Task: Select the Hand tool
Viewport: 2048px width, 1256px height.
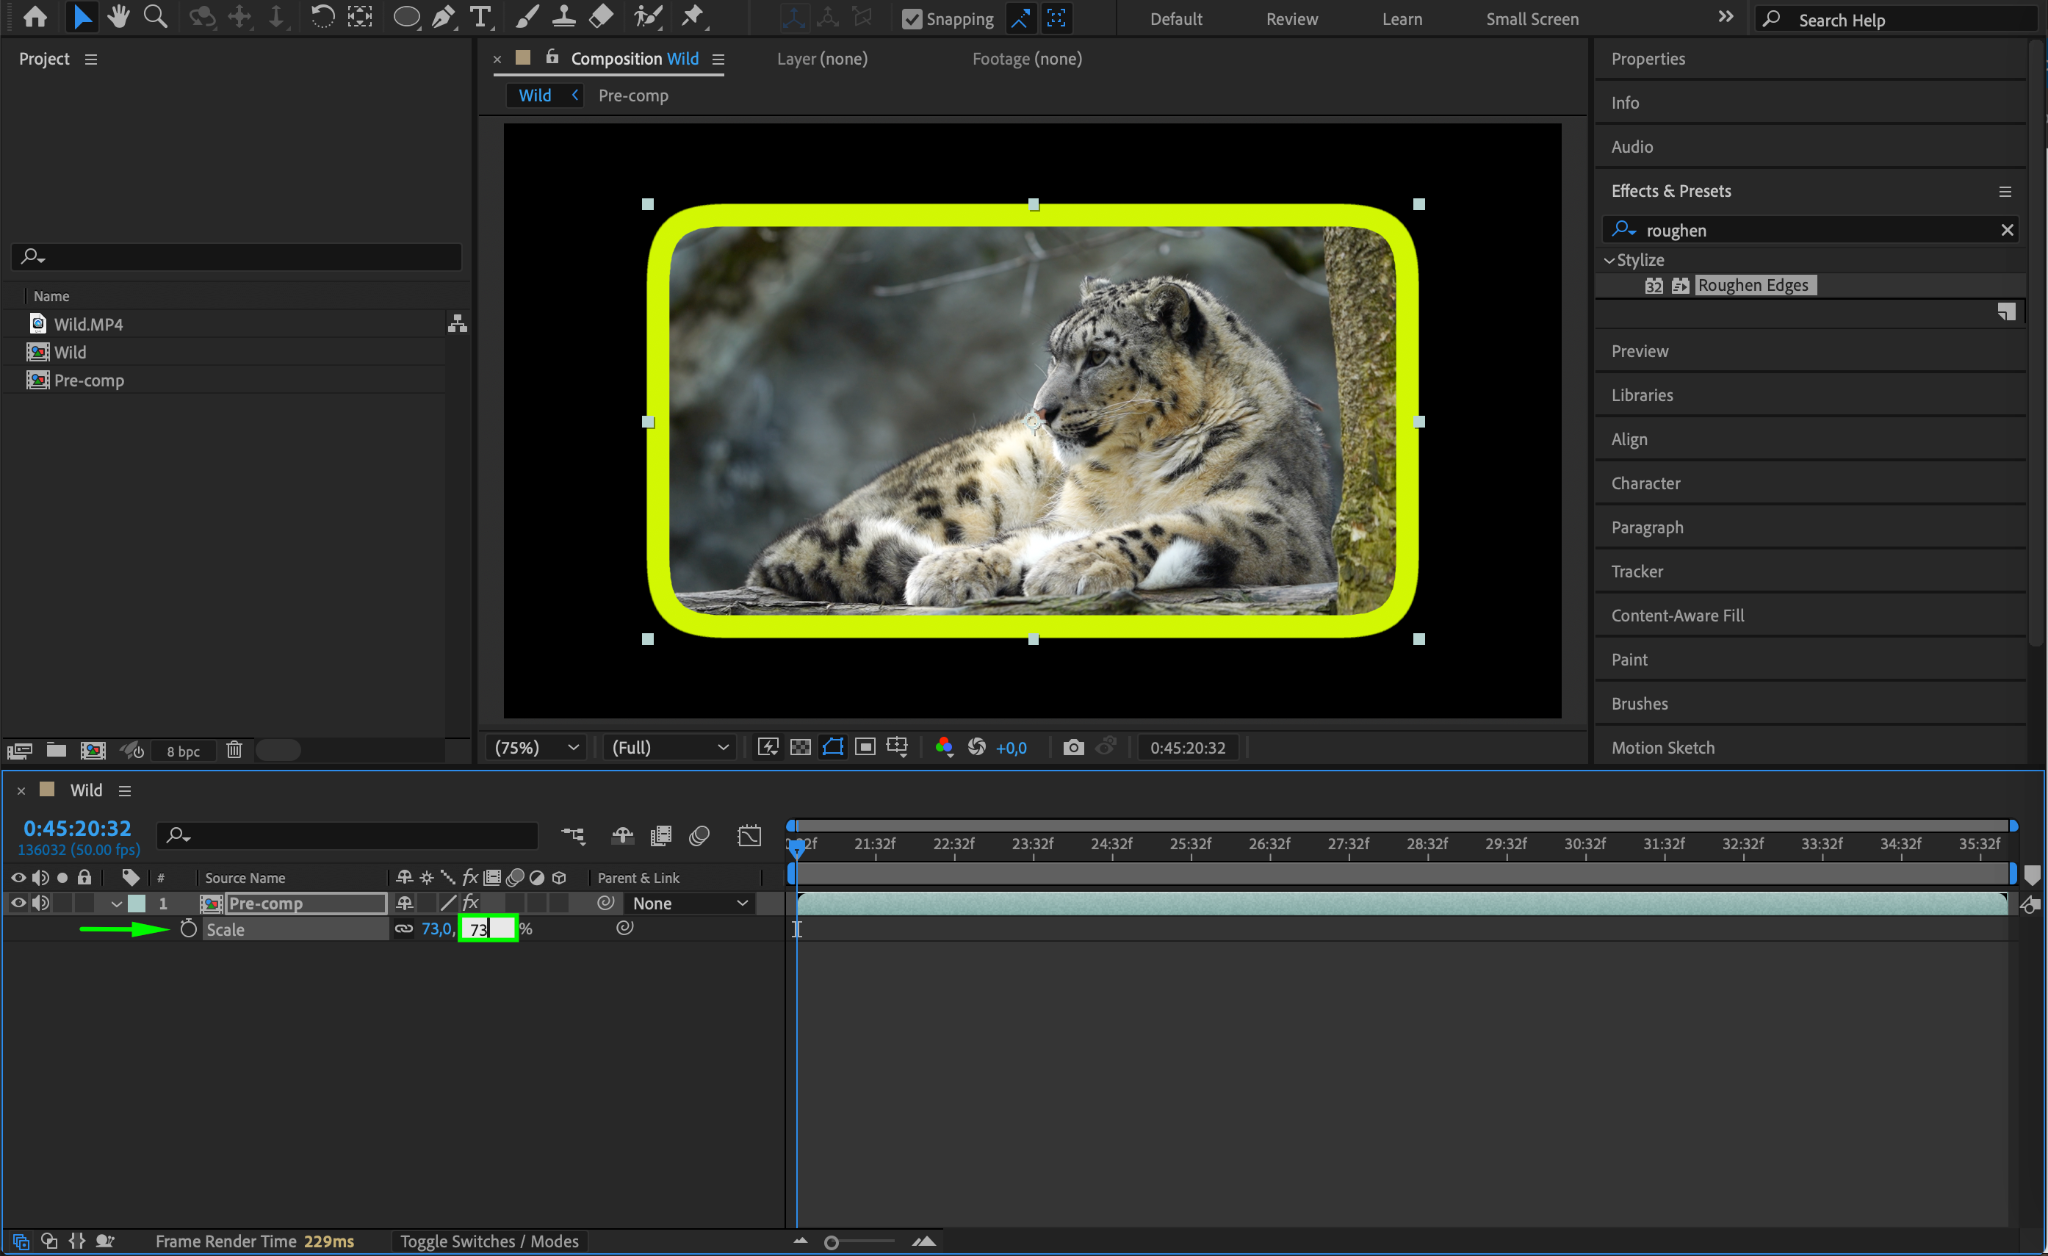Action: coord(118,17)
